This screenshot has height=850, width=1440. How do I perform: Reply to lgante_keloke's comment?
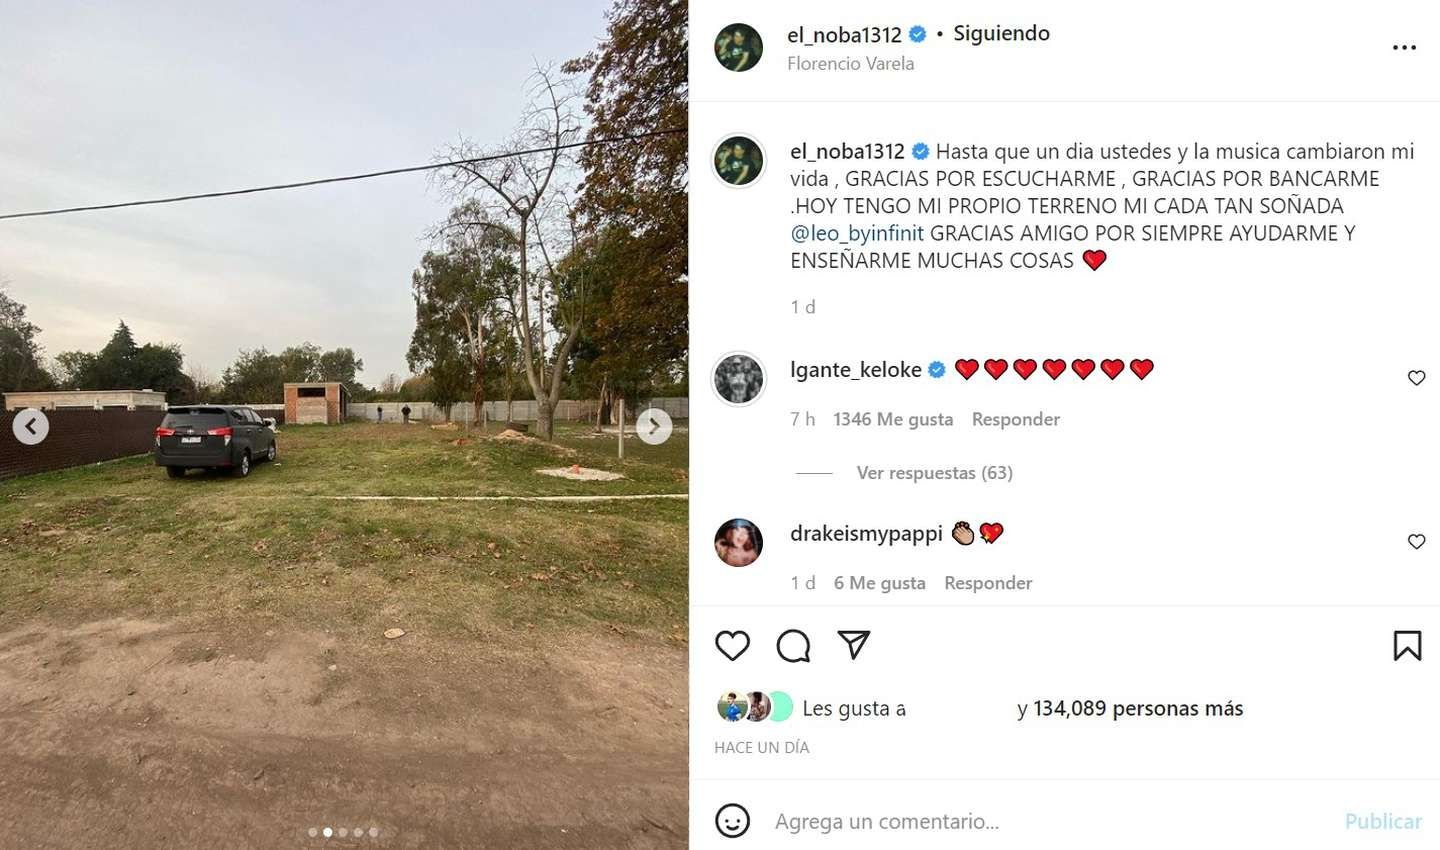coord(1015,419)
